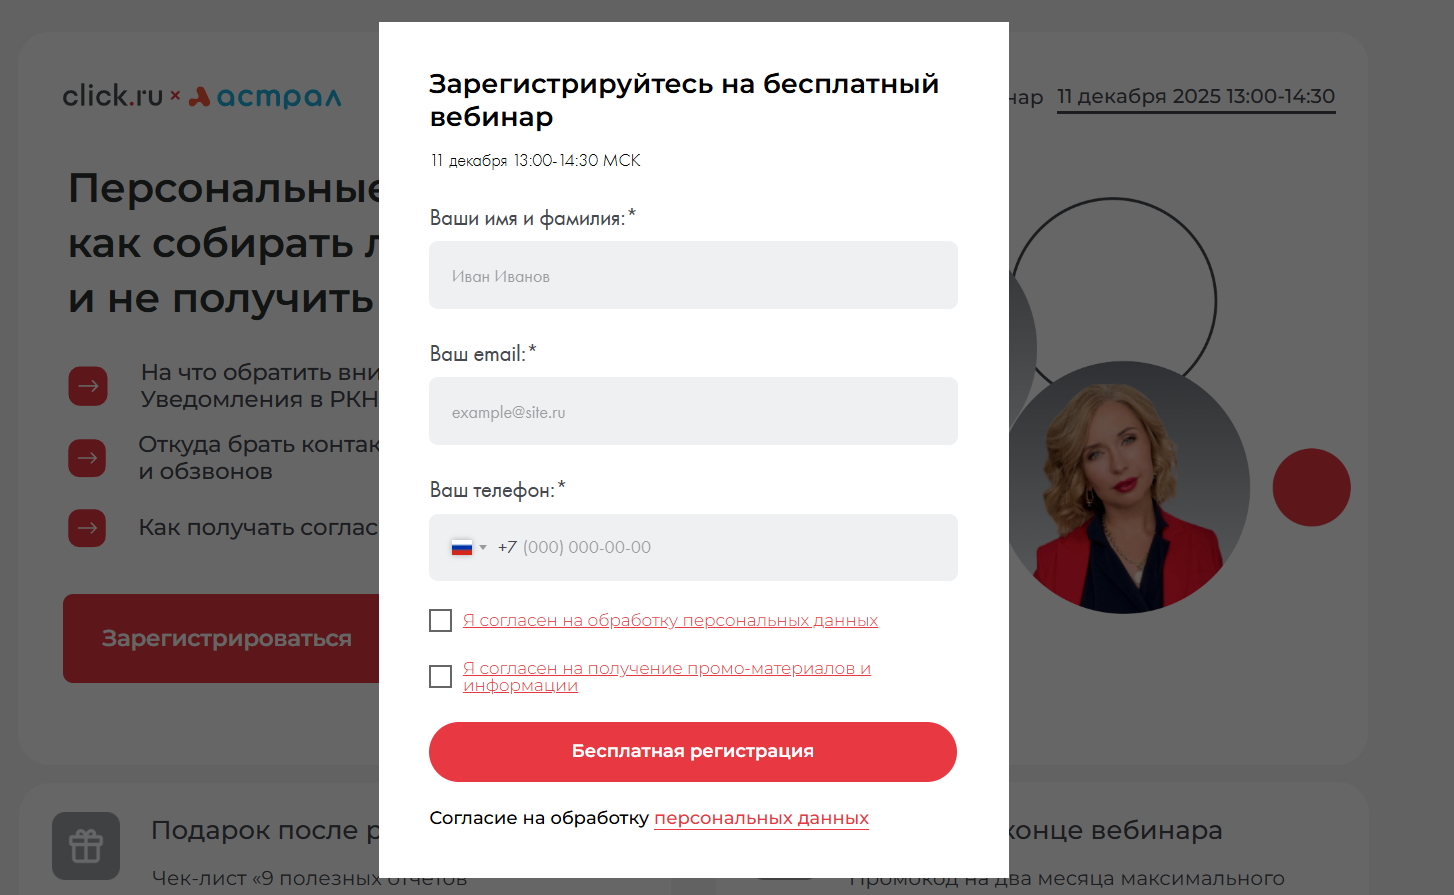Click the click.ru logo
The image size is (1454, 895).
tap(112, 96)
